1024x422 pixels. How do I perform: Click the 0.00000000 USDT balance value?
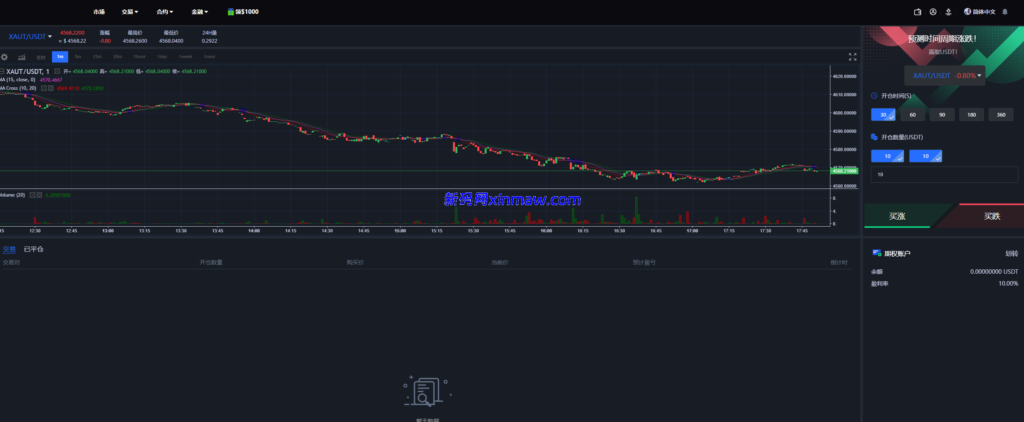(x=994, y=271)
